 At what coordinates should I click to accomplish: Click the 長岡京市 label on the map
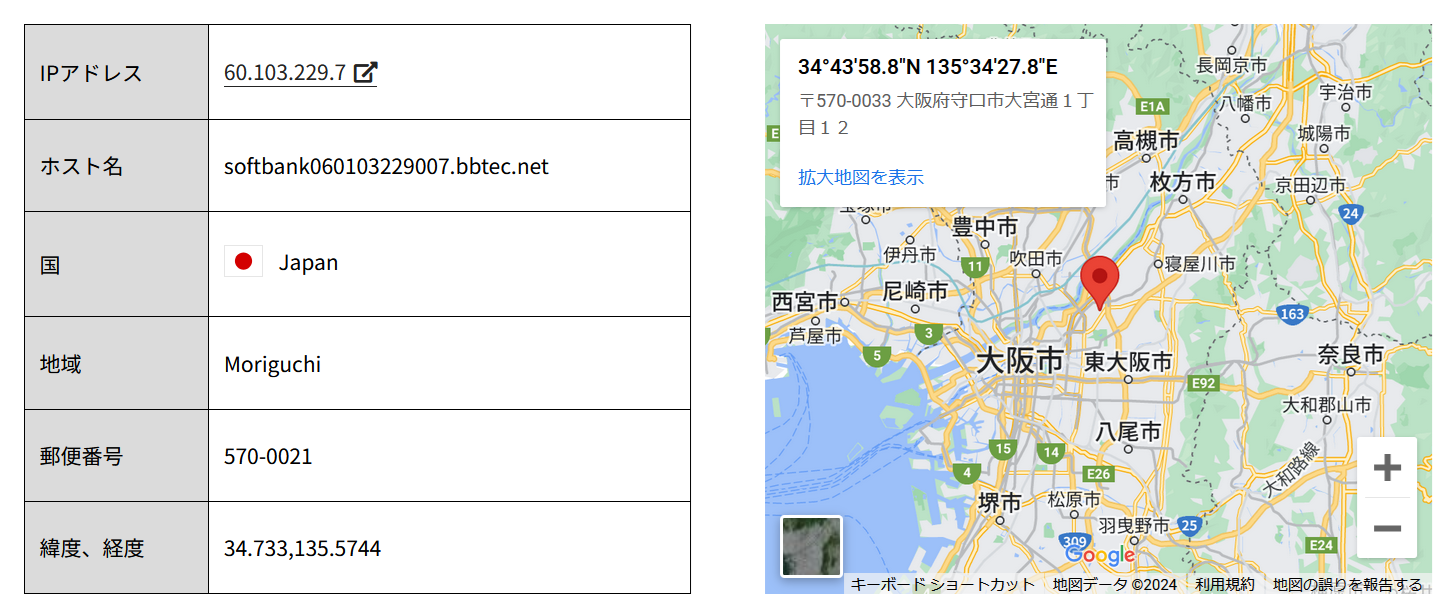point(1232,65)
